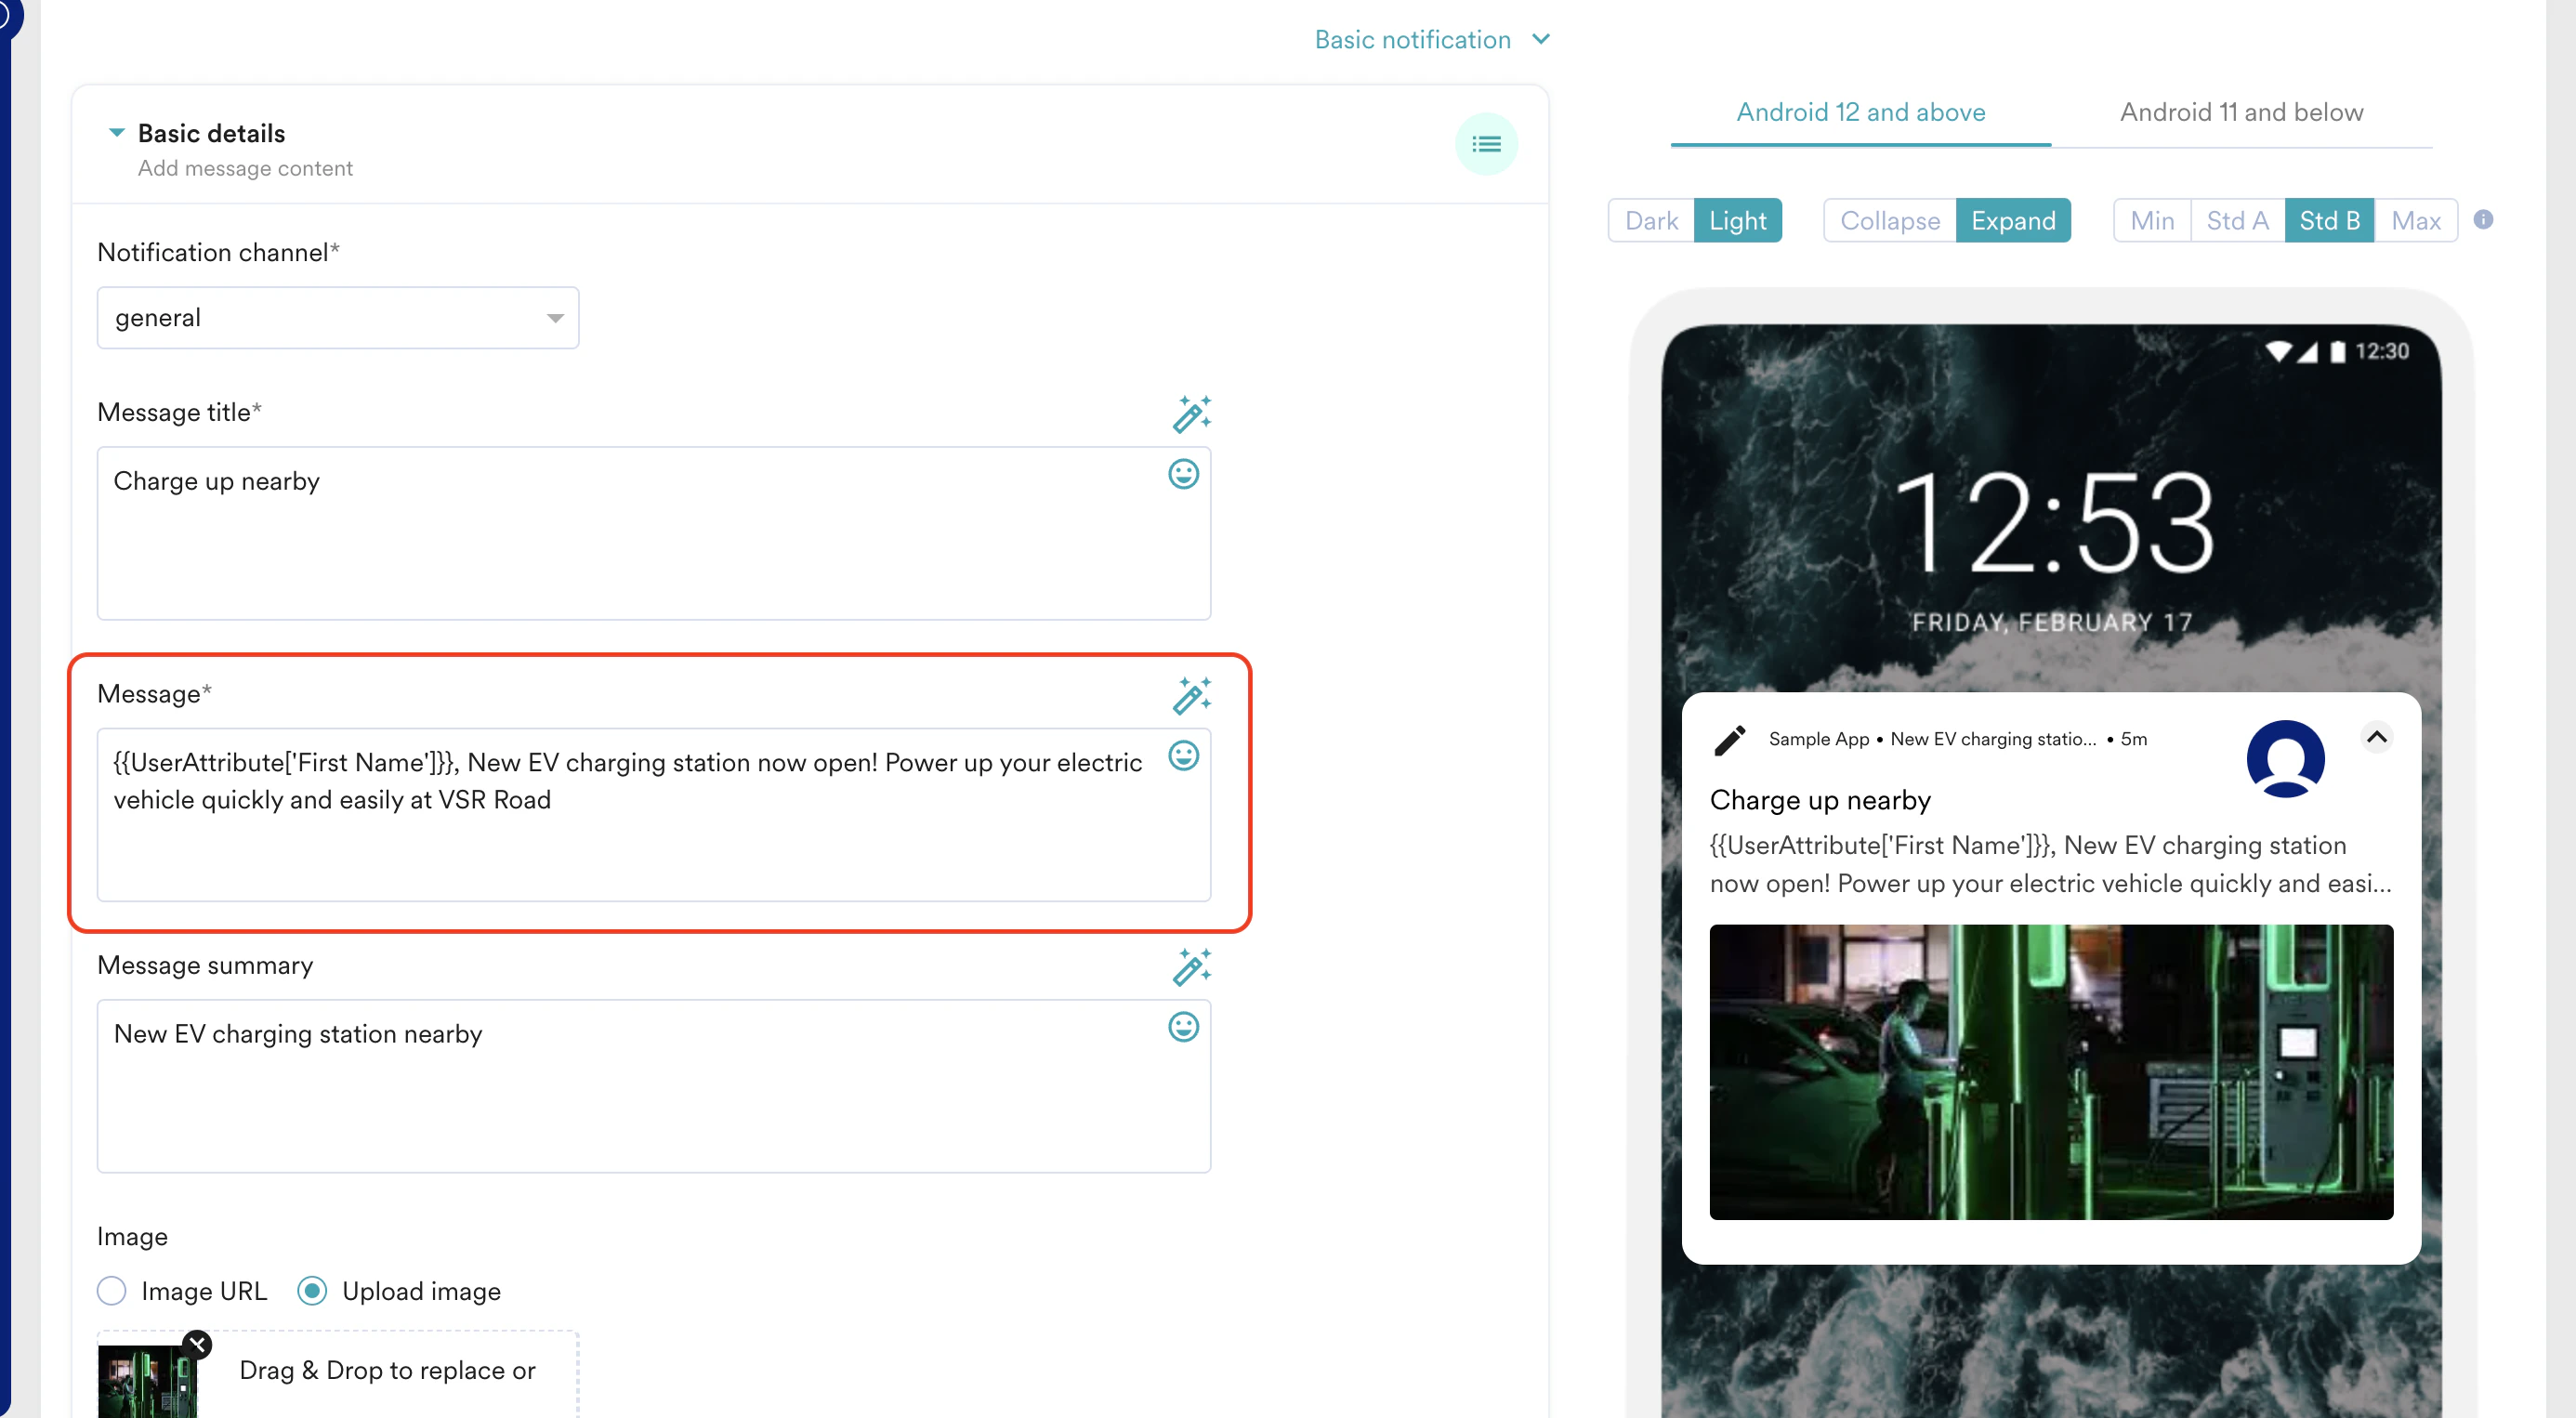Open the Notification channel dropdown showing general
The image size is (2576, 1418).
click(x=337, y=317)
